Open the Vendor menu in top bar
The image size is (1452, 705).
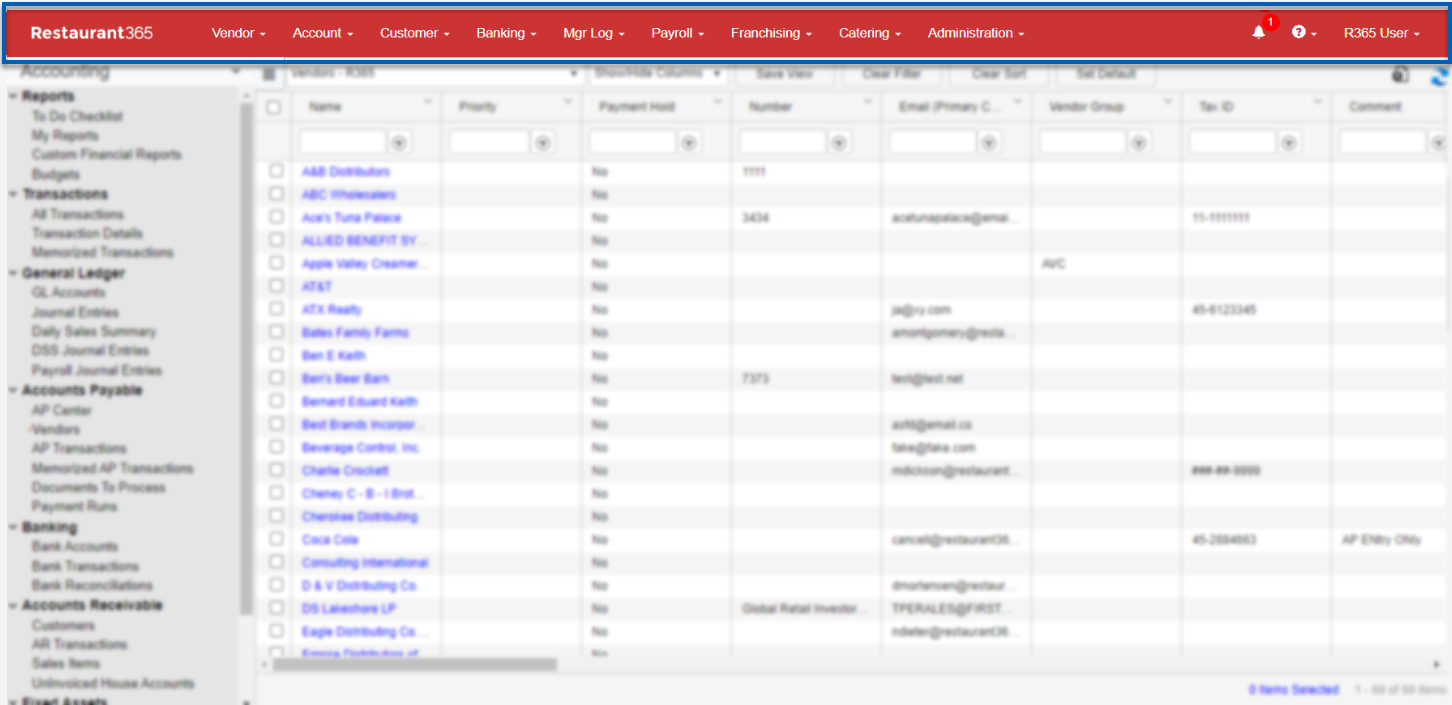(x=239, y=33)
